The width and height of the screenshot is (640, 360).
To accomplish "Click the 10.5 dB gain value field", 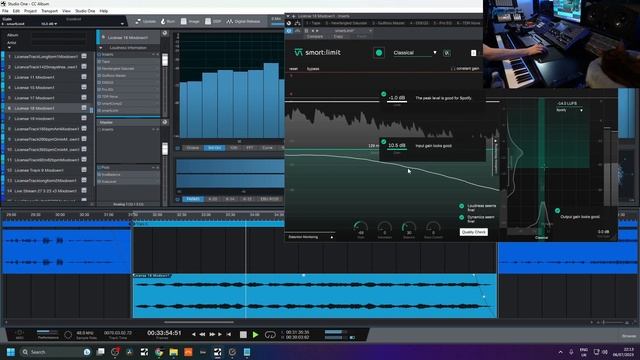I will point(397,145).
